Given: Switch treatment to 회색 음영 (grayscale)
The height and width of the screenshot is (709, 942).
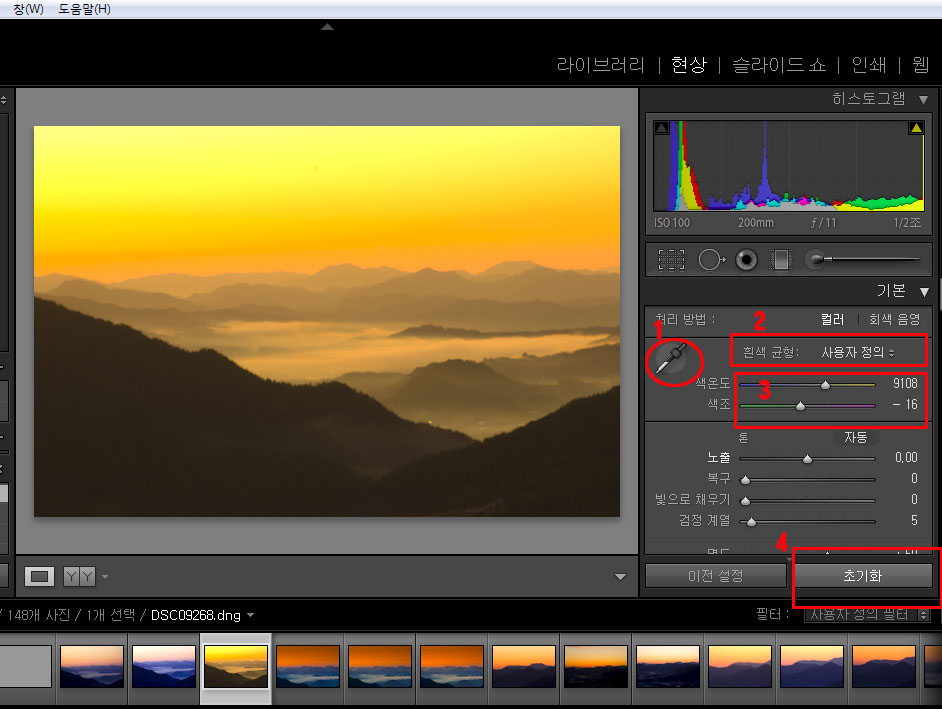Looking at the screenshot, I should [894, 320].
